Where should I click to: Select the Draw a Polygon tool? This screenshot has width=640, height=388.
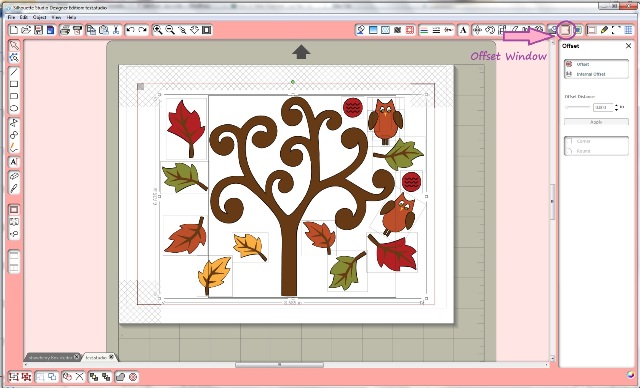(14, 123)
